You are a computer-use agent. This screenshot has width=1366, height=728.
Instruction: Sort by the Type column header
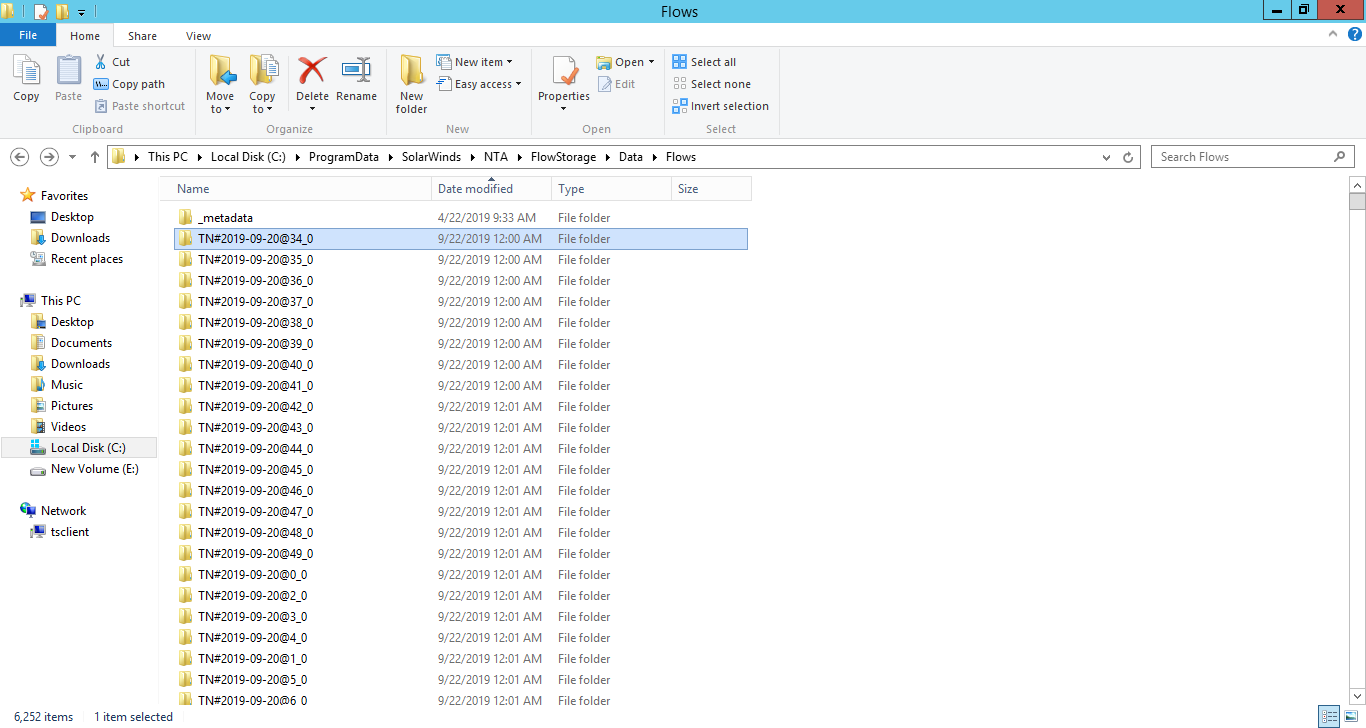point(611,189)
